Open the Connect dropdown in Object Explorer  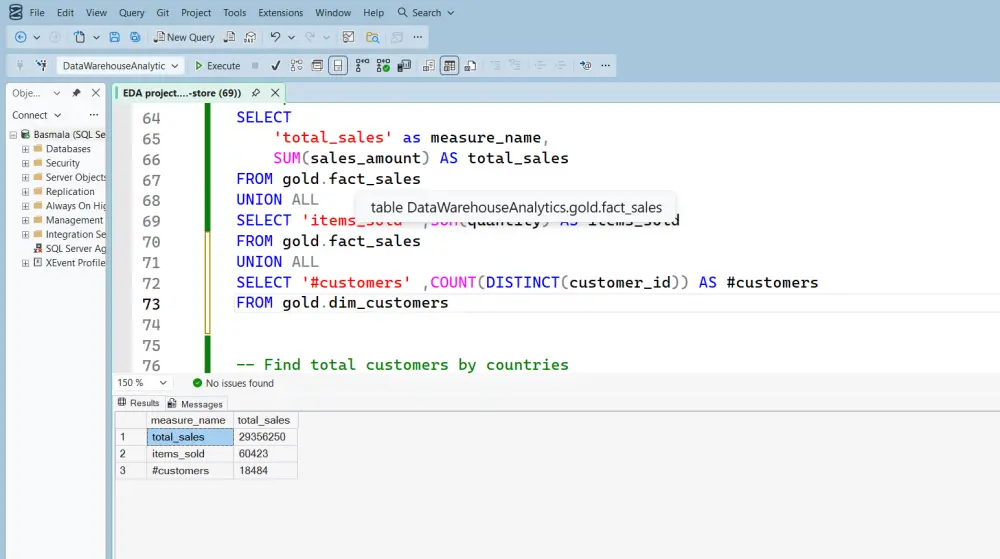[36, 115]
